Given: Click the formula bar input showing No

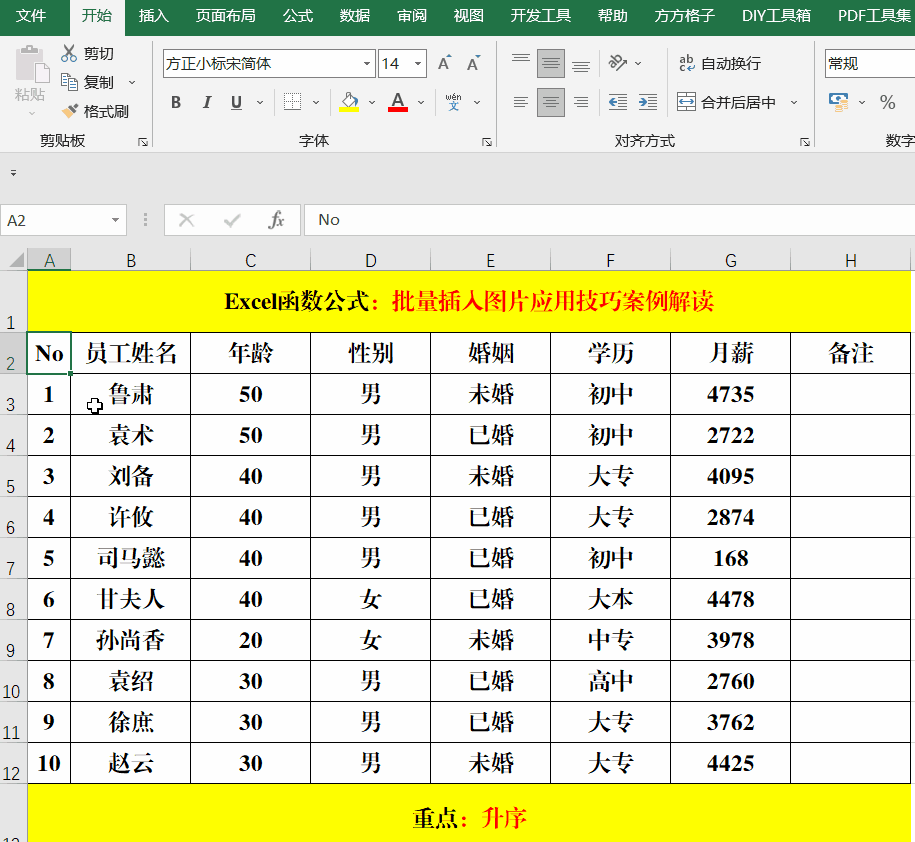Looking at the screenshot, I should (607, 220).
